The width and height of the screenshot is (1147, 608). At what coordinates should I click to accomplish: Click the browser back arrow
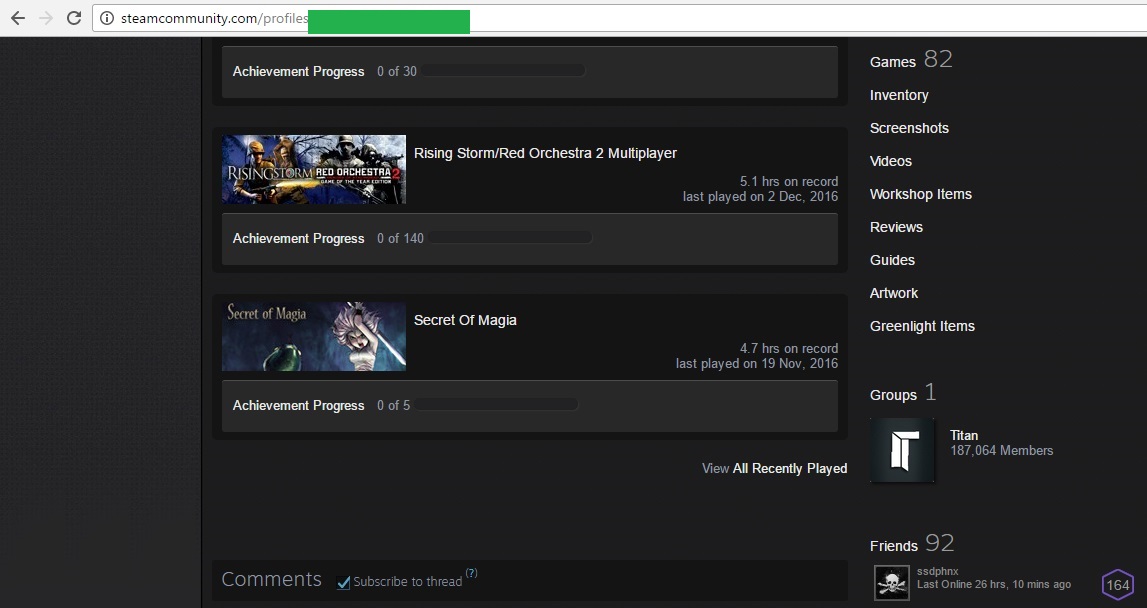coord(17,18)
